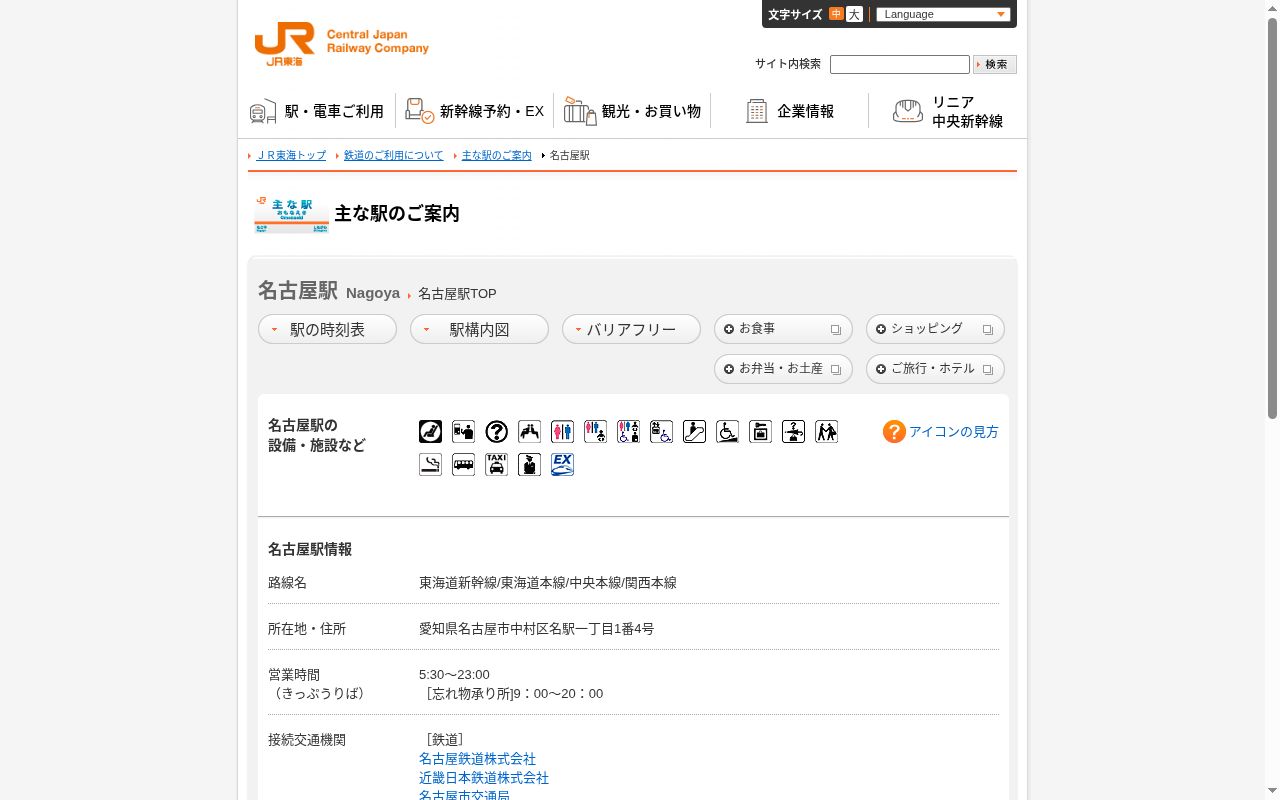
Task: Click the wheelchair ramp icon
Action: pyautogui.click(x=727, y=432)
